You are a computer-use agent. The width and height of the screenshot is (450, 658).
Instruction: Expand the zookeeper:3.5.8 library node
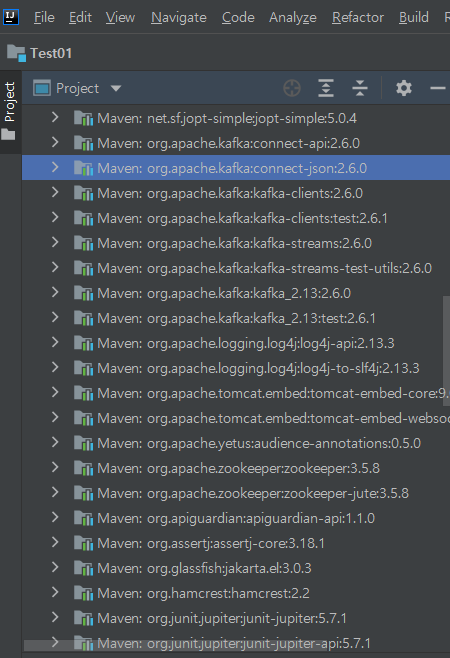click(x=55, y=467)
